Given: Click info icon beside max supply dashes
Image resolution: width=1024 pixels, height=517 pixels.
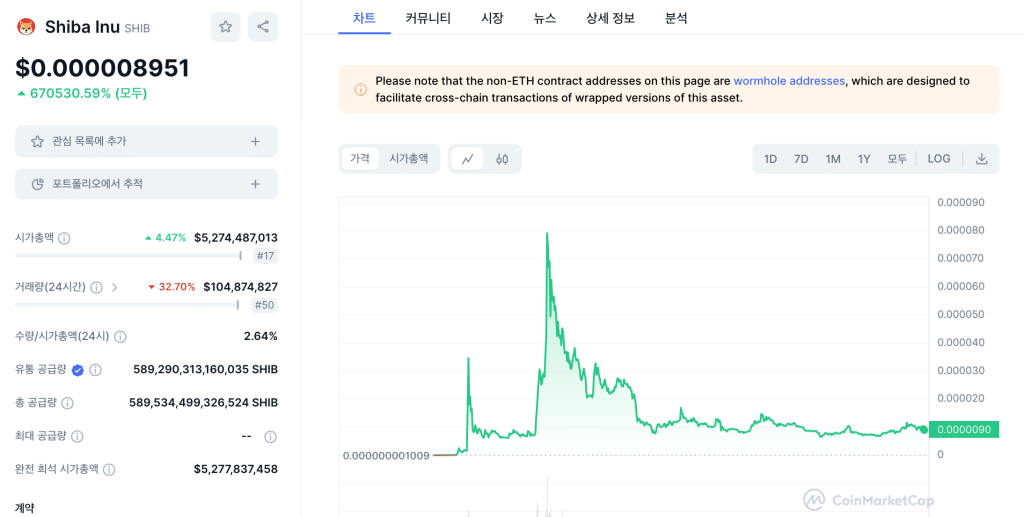Looking at the screenshot, I should point(270,437).
